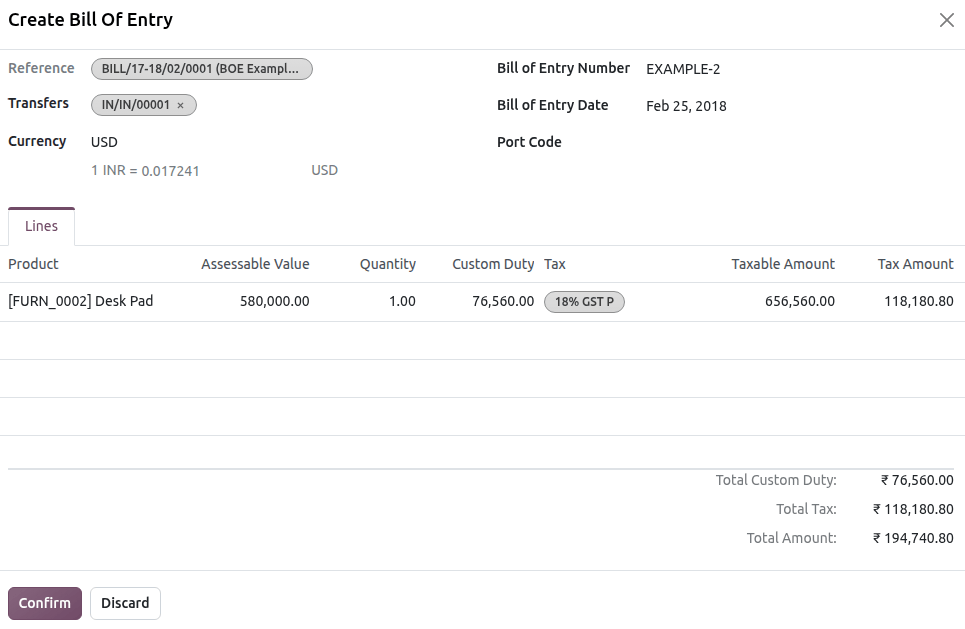Click the Tax column header
The width and height of the screenshot is (965, 629).
[x=555, y=264]
